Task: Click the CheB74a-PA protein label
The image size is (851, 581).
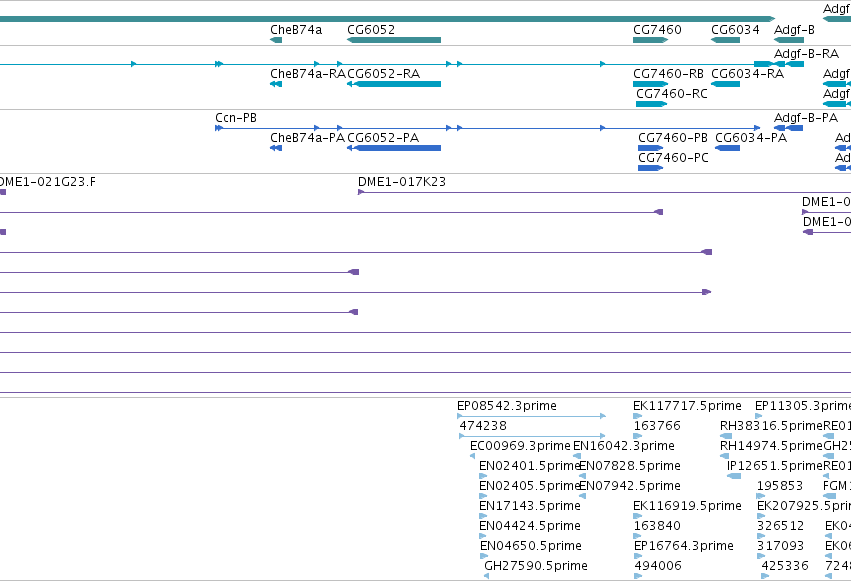Action: click(x=307, y=138)
